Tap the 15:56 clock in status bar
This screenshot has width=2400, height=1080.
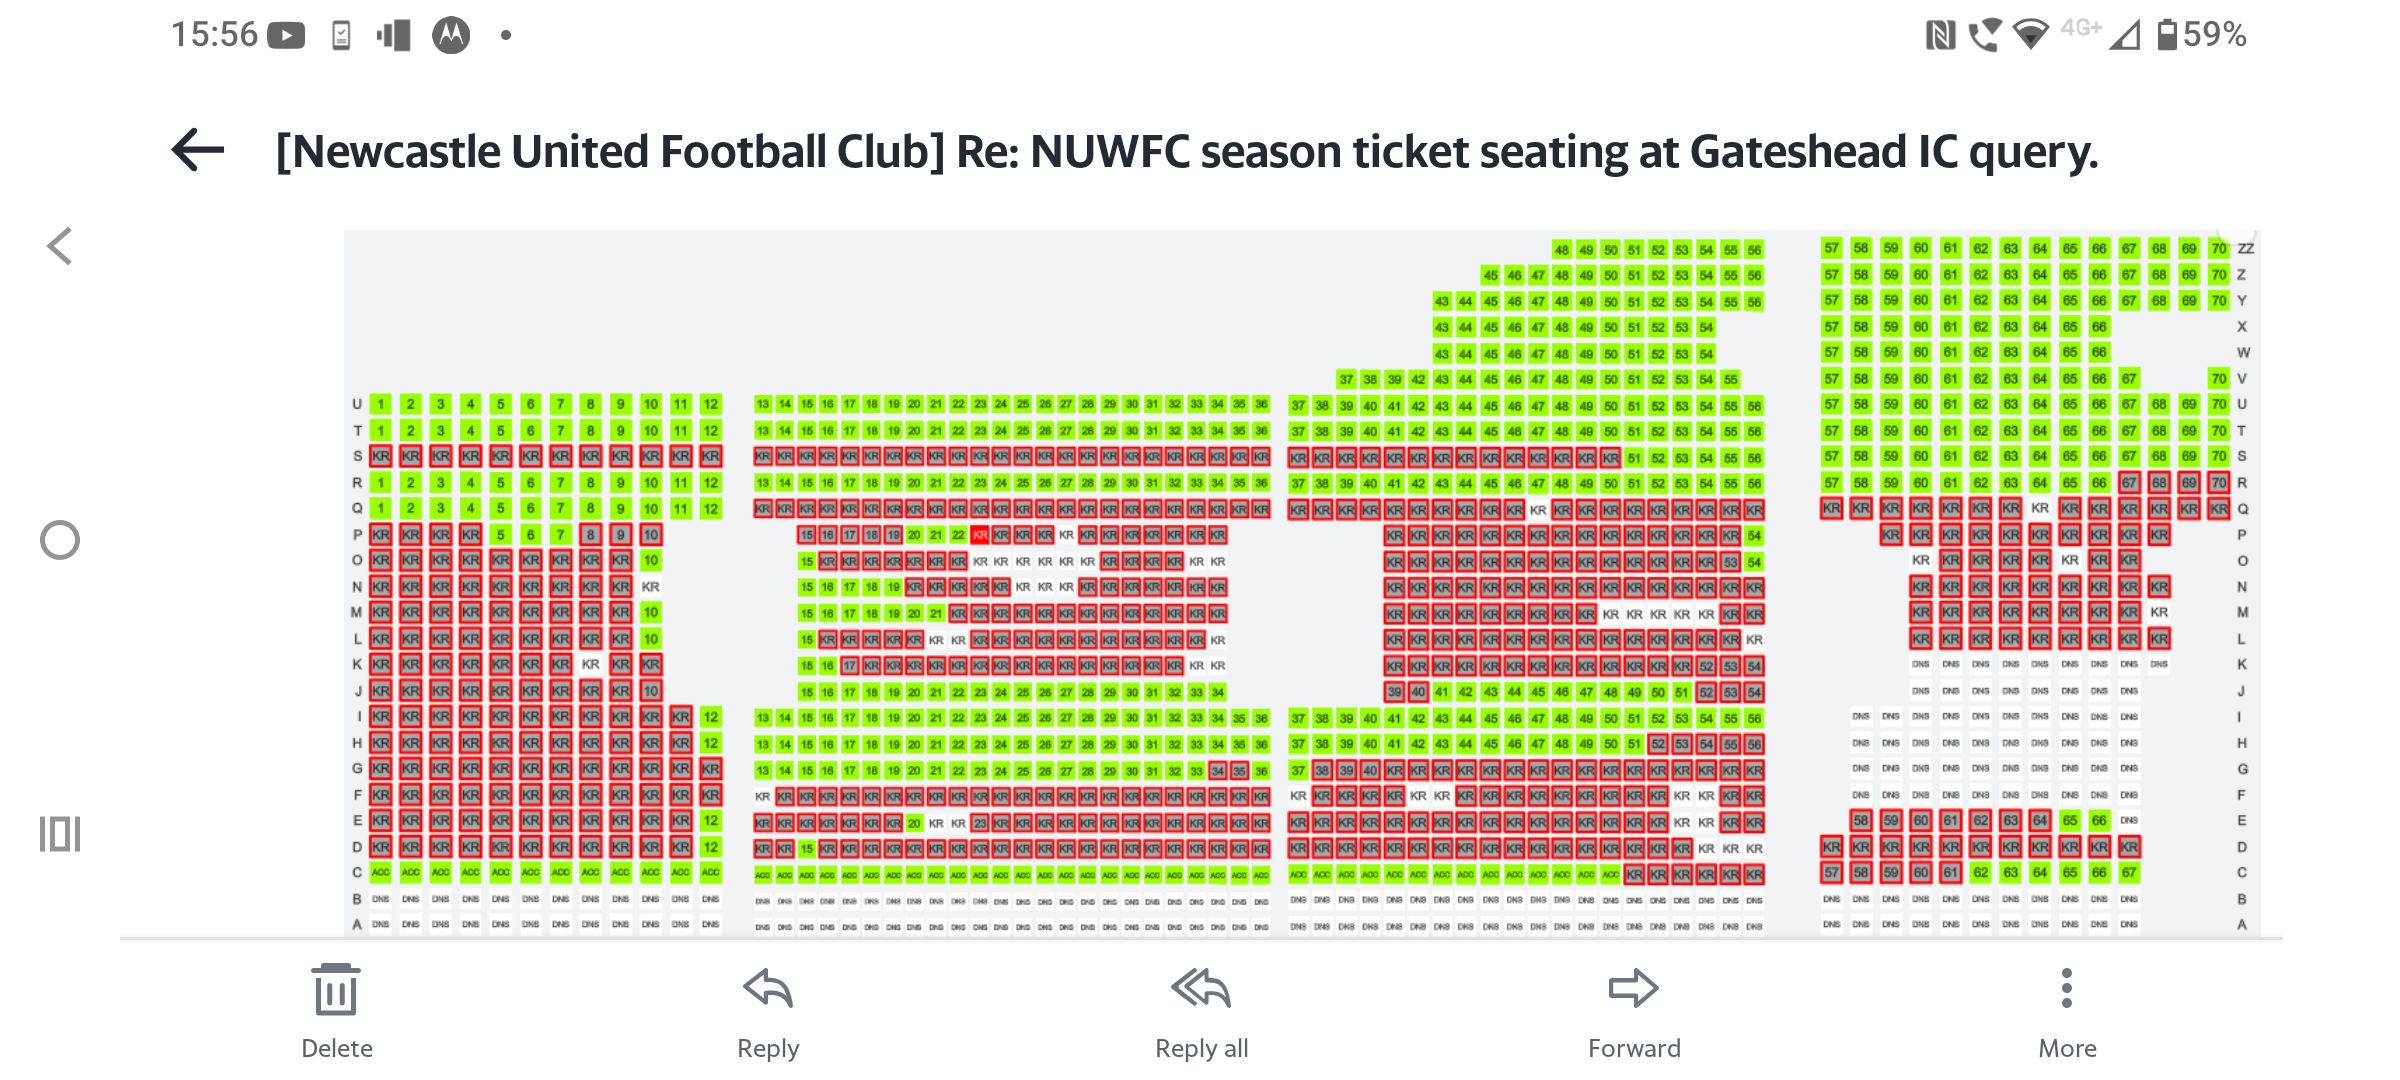(215, 35)
